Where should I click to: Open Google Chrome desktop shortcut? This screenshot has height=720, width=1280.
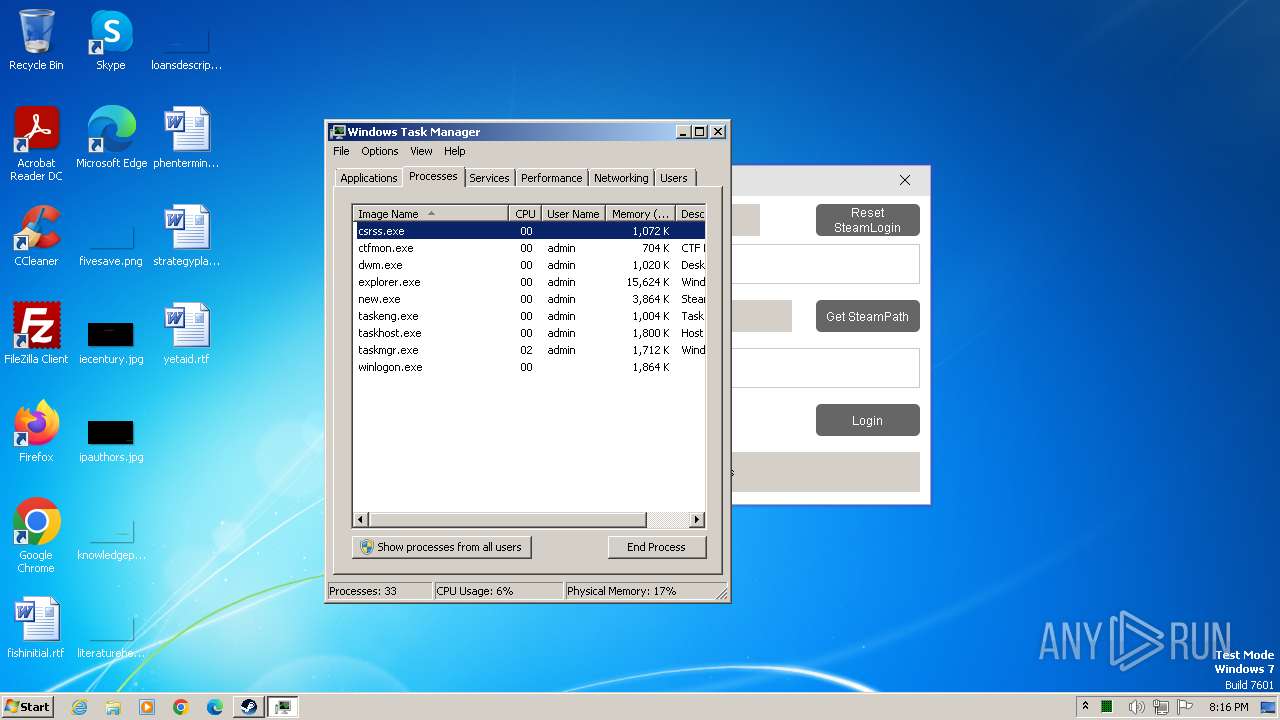click(36, 536)
